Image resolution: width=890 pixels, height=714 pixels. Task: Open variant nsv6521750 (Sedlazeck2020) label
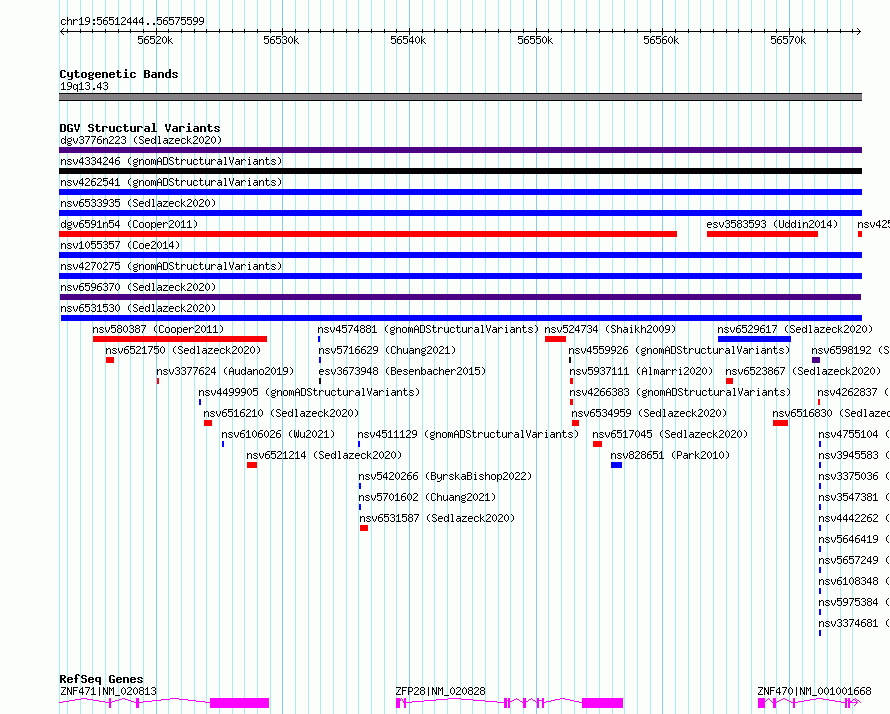(183, 350)
